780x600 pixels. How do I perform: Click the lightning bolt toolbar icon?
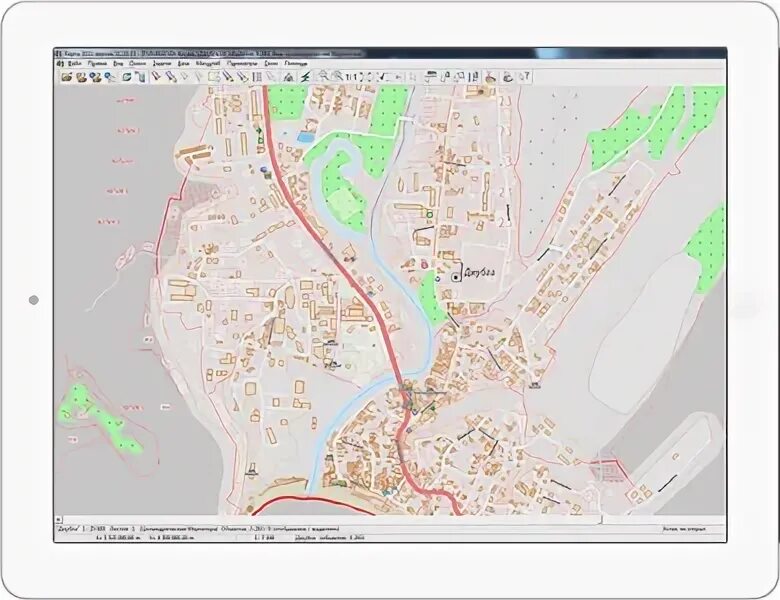pyautogui.click(x=306, y=77)
